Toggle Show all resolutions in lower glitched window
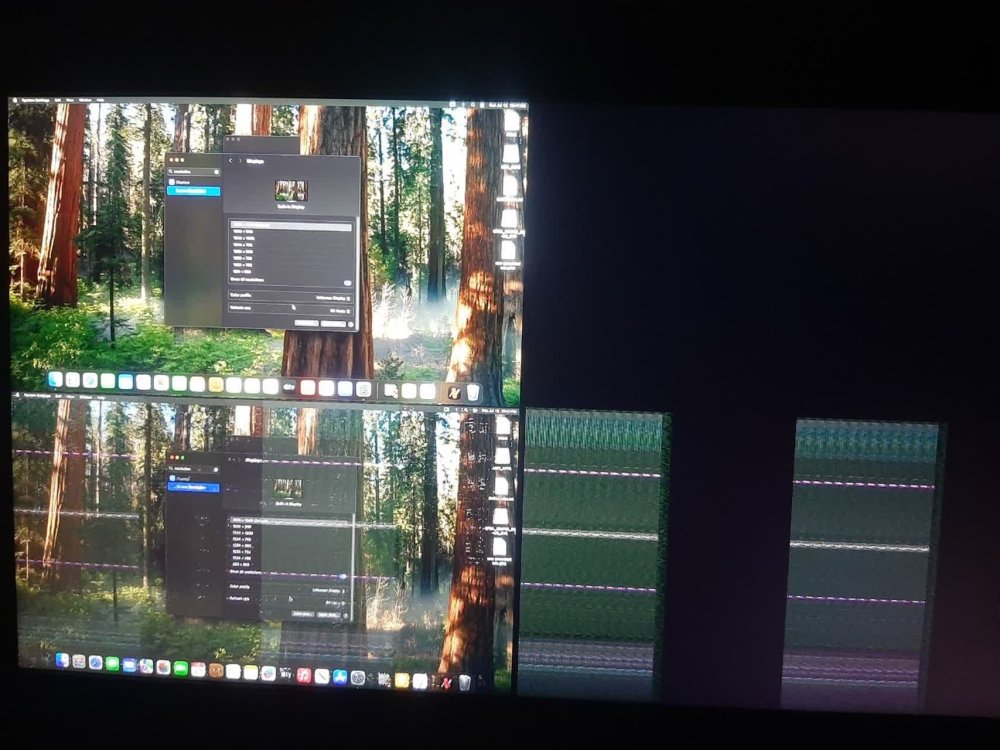 pyautogui.click(x=343, y=576)
